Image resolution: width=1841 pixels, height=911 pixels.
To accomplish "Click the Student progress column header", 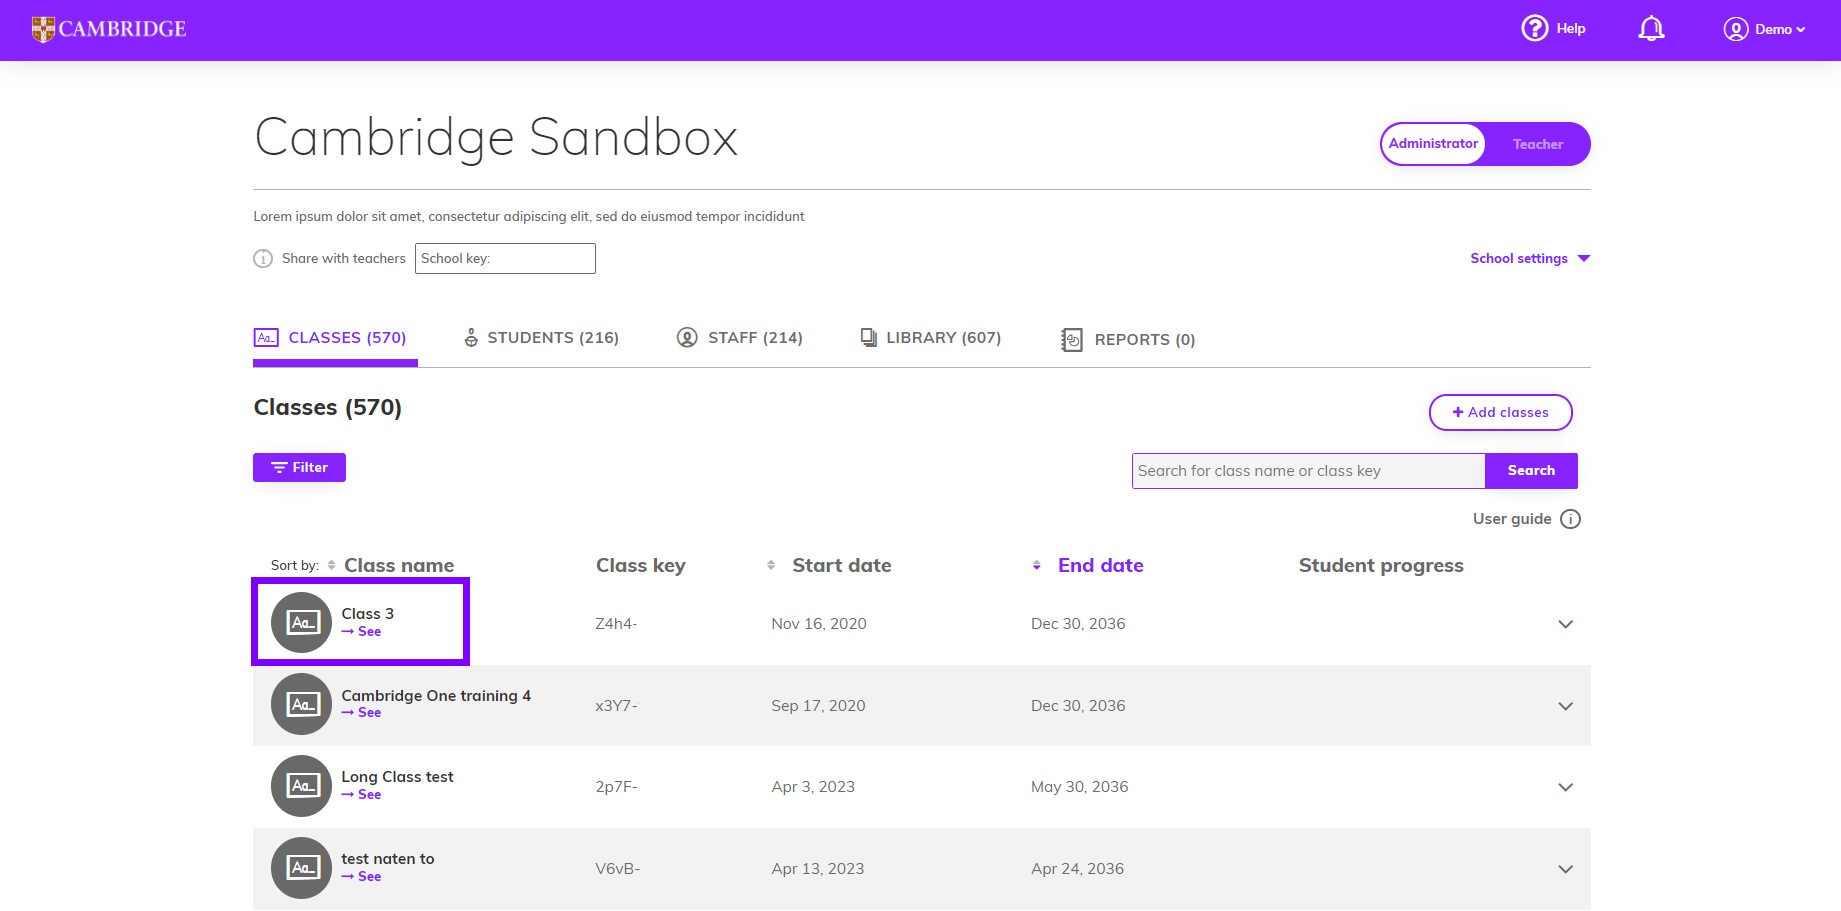I will tap(1381, 565).
